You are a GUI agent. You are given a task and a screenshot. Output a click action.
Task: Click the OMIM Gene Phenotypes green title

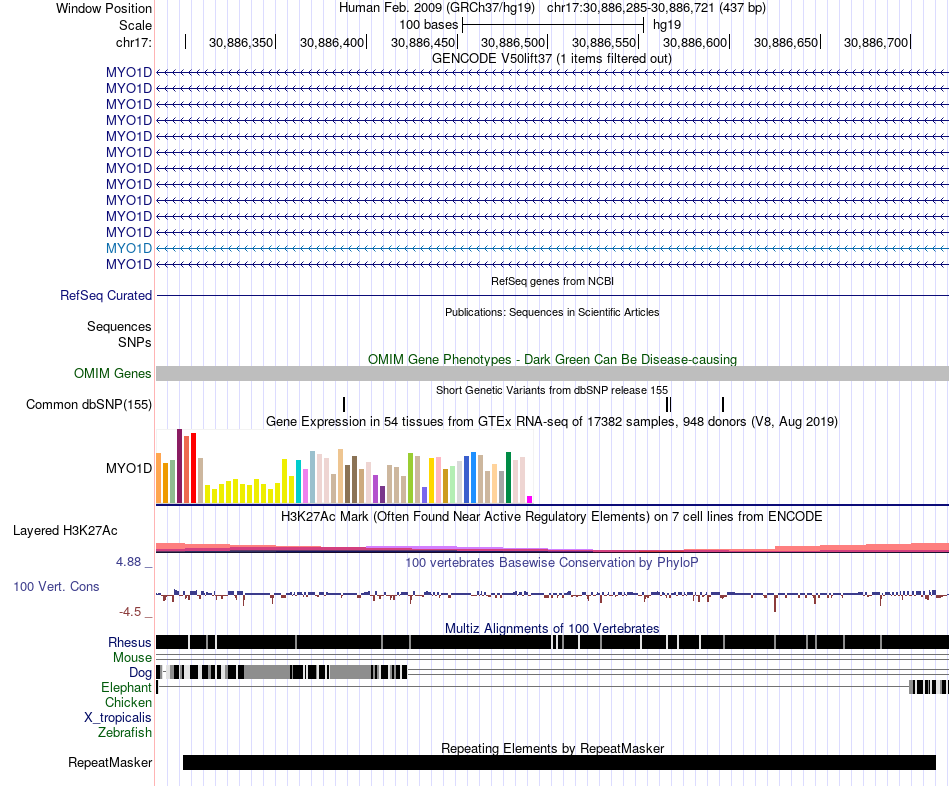pyautogui.click(x=552, y=359)
